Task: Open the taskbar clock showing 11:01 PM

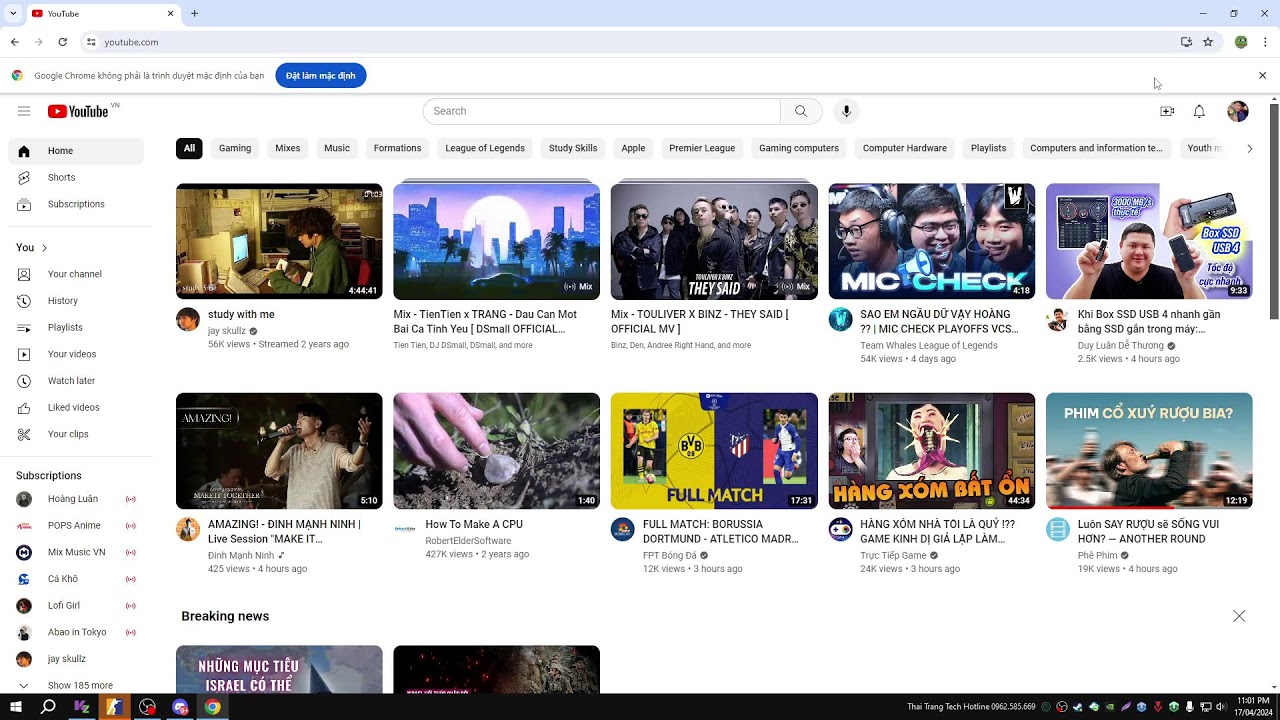Action: click(1253, 707)
